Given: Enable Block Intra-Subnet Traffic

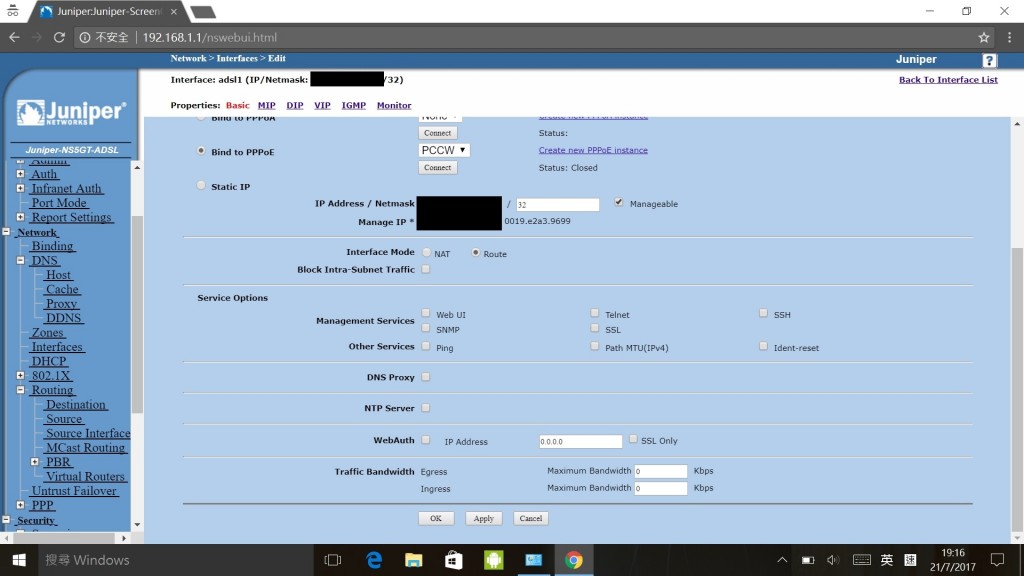Looking at the screenshot, I should (426, 268).
